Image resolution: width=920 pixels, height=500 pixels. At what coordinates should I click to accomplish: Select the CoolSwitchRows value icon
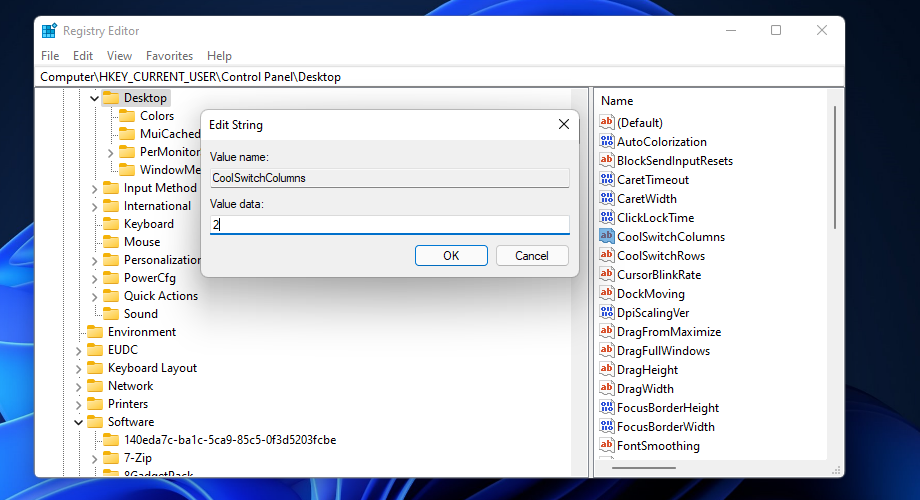(x=607, y=255)
